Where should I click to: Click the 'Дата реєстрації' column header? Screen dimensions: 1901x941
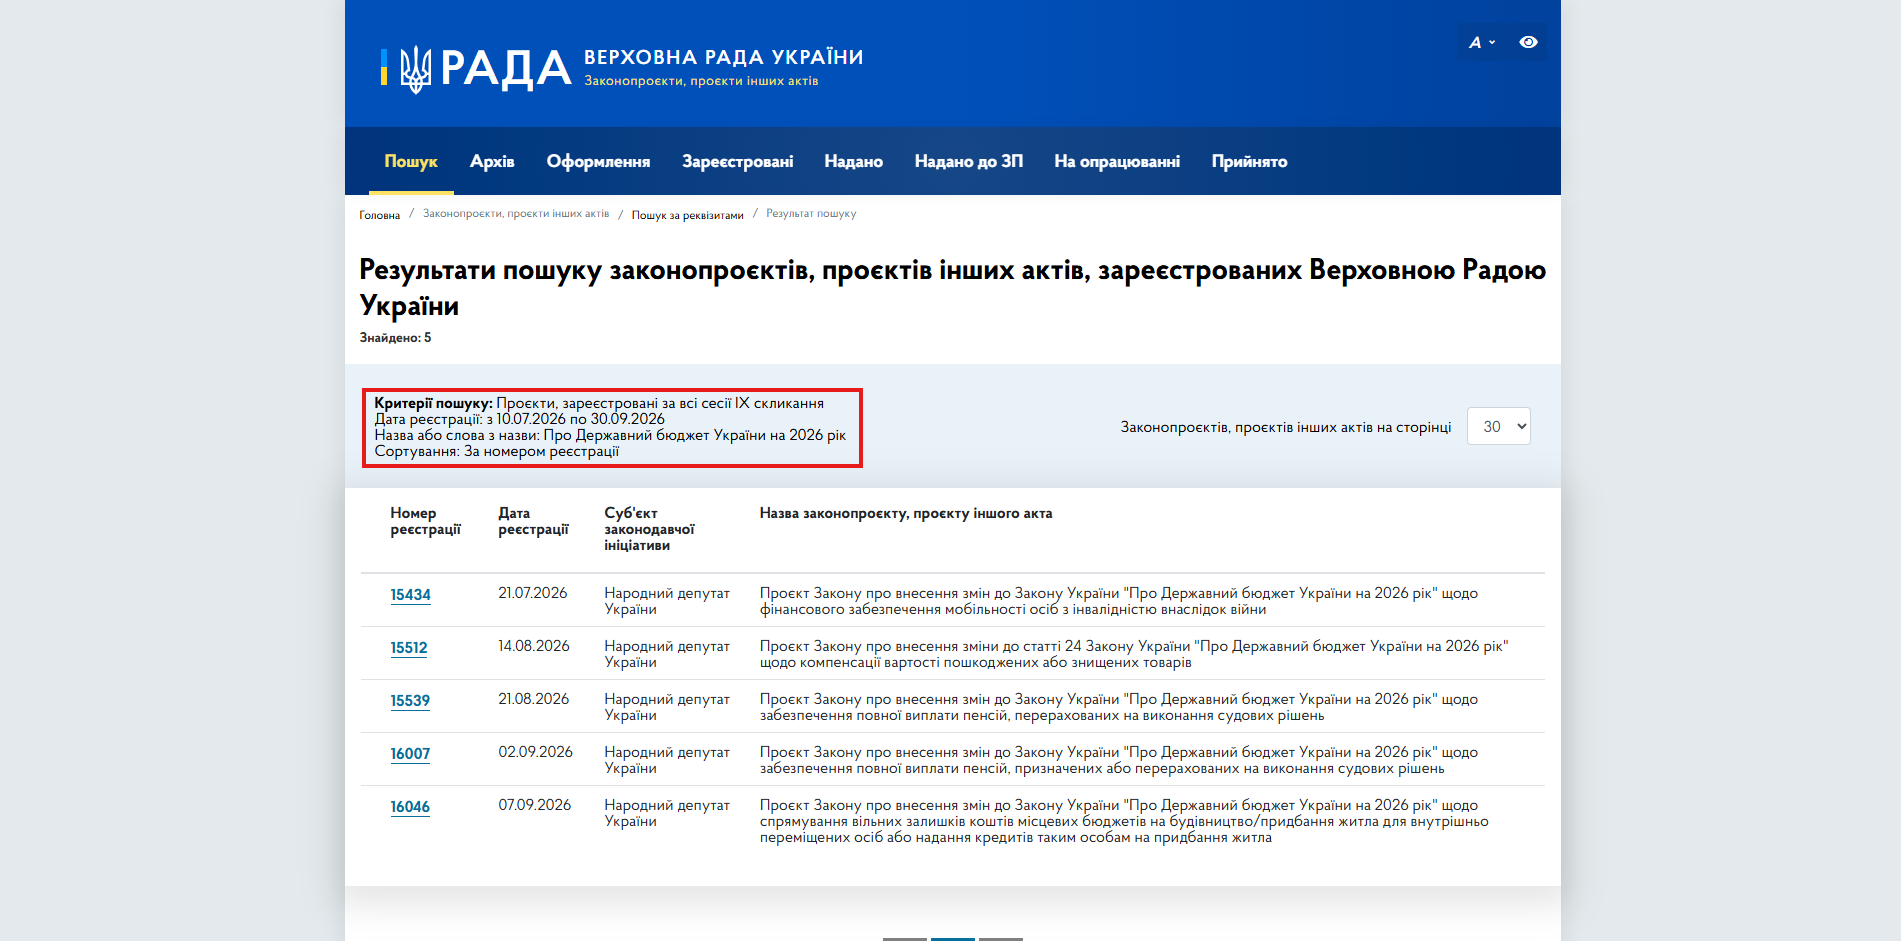pyautogui.click(x=534, y=521)
